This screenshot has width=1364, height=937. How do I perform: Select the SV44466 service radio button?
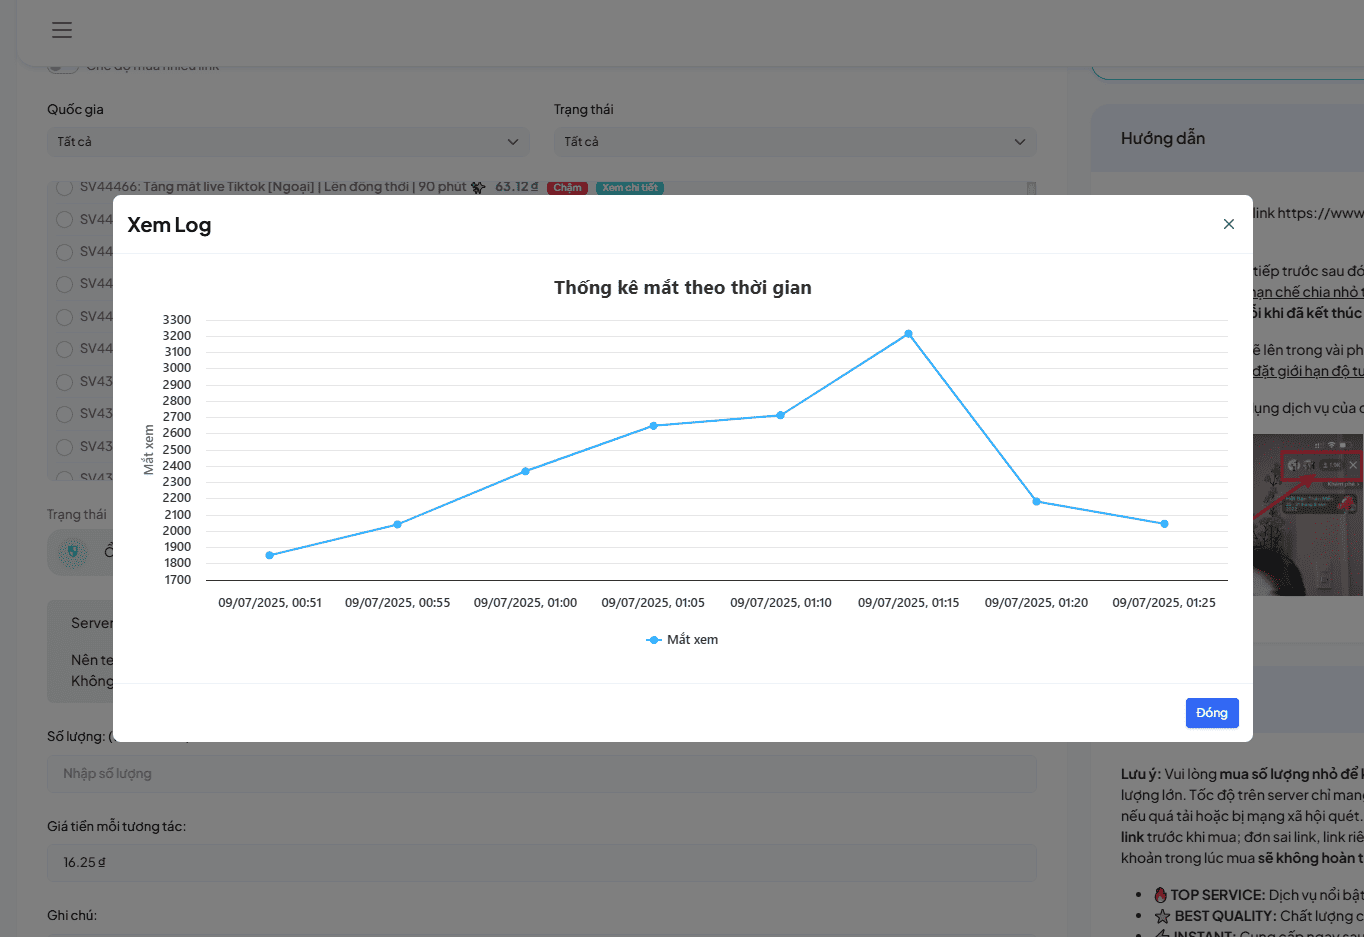click(x=64, y=187)
